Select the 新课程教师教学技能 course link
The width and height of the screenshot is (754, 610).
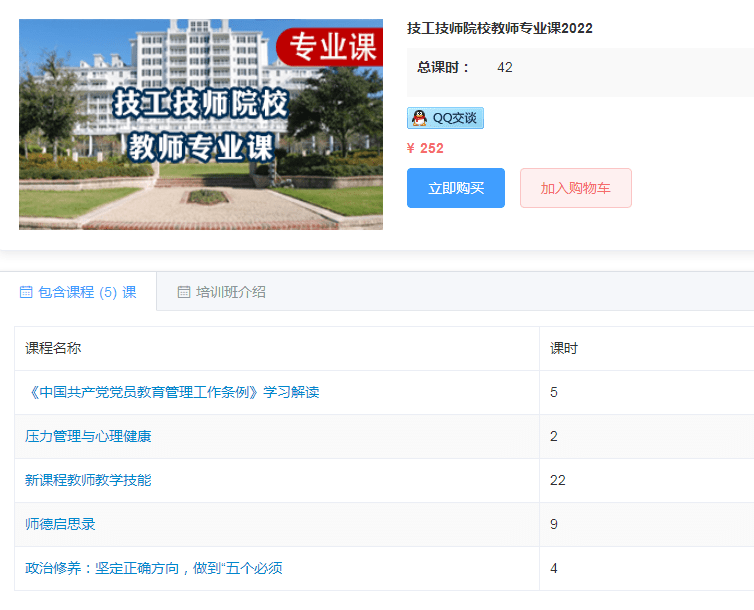click(x=88, y=480)
